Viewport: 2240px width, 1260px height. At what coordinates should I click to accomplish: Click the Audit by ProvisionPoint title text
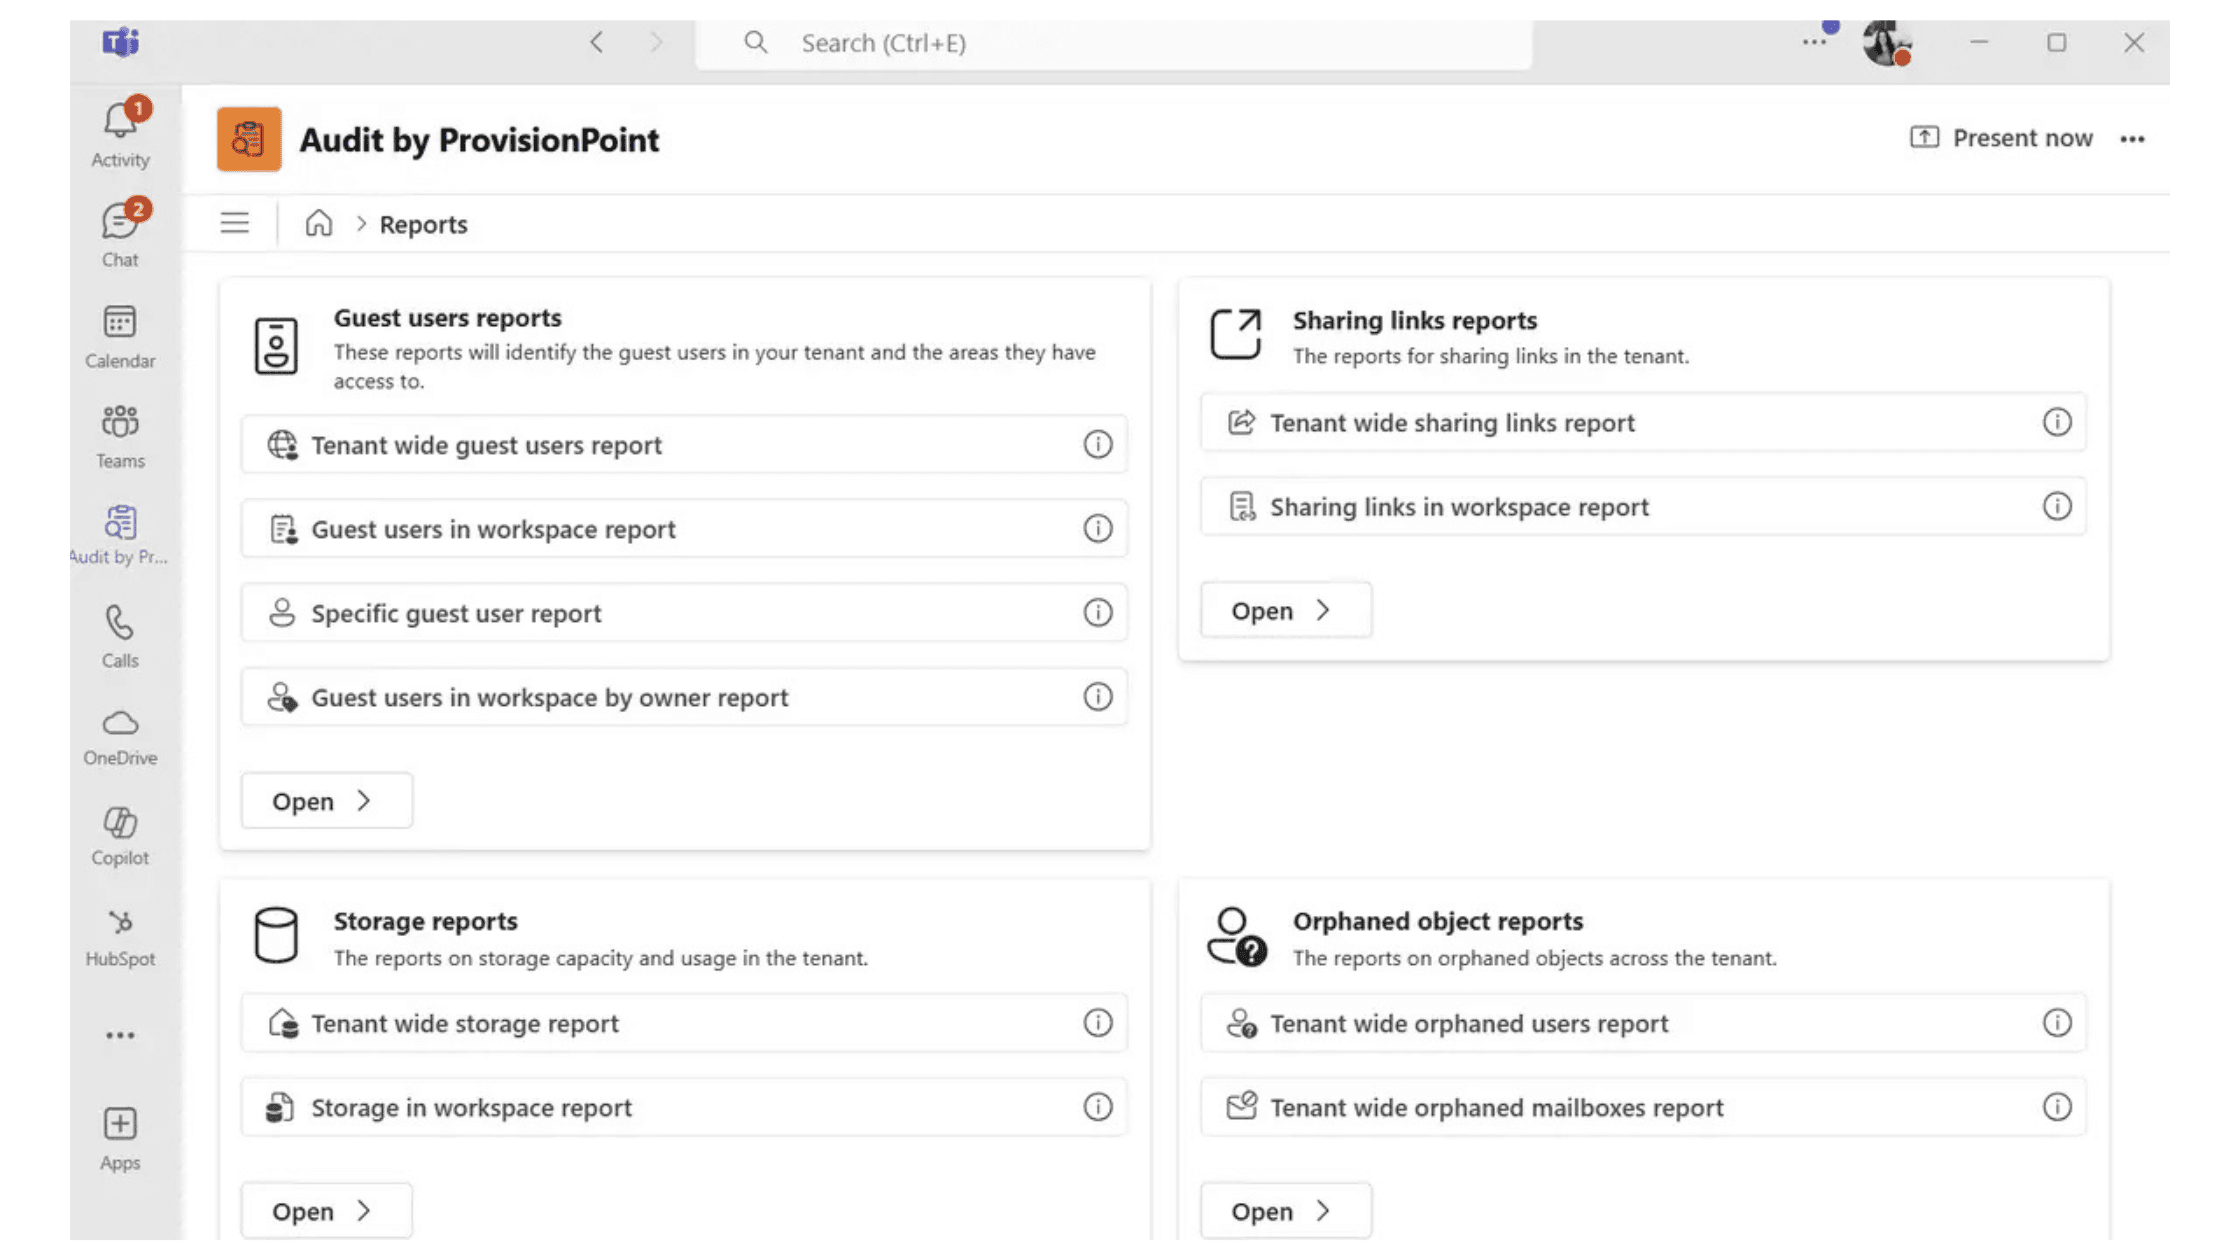point(479,140)
